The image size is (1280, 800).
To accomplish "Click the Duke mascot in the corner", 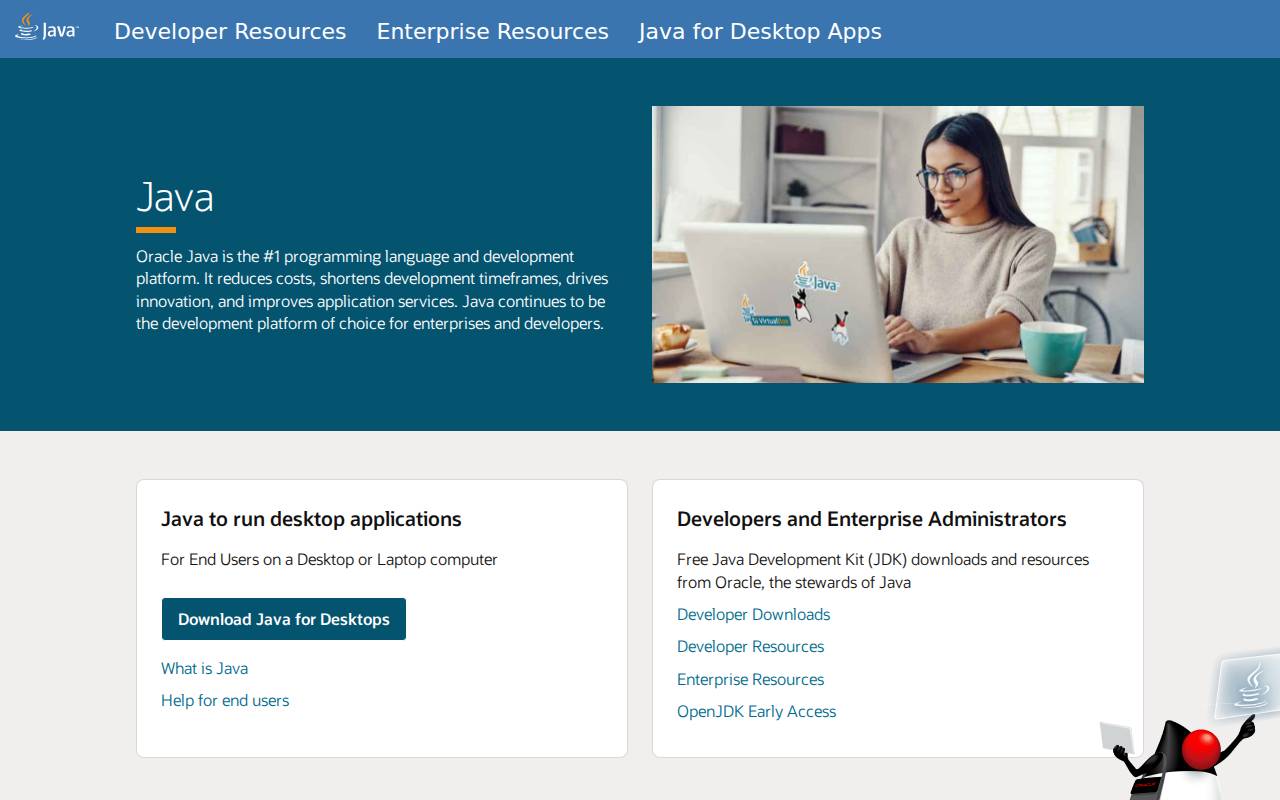I will click(1188, 729).
